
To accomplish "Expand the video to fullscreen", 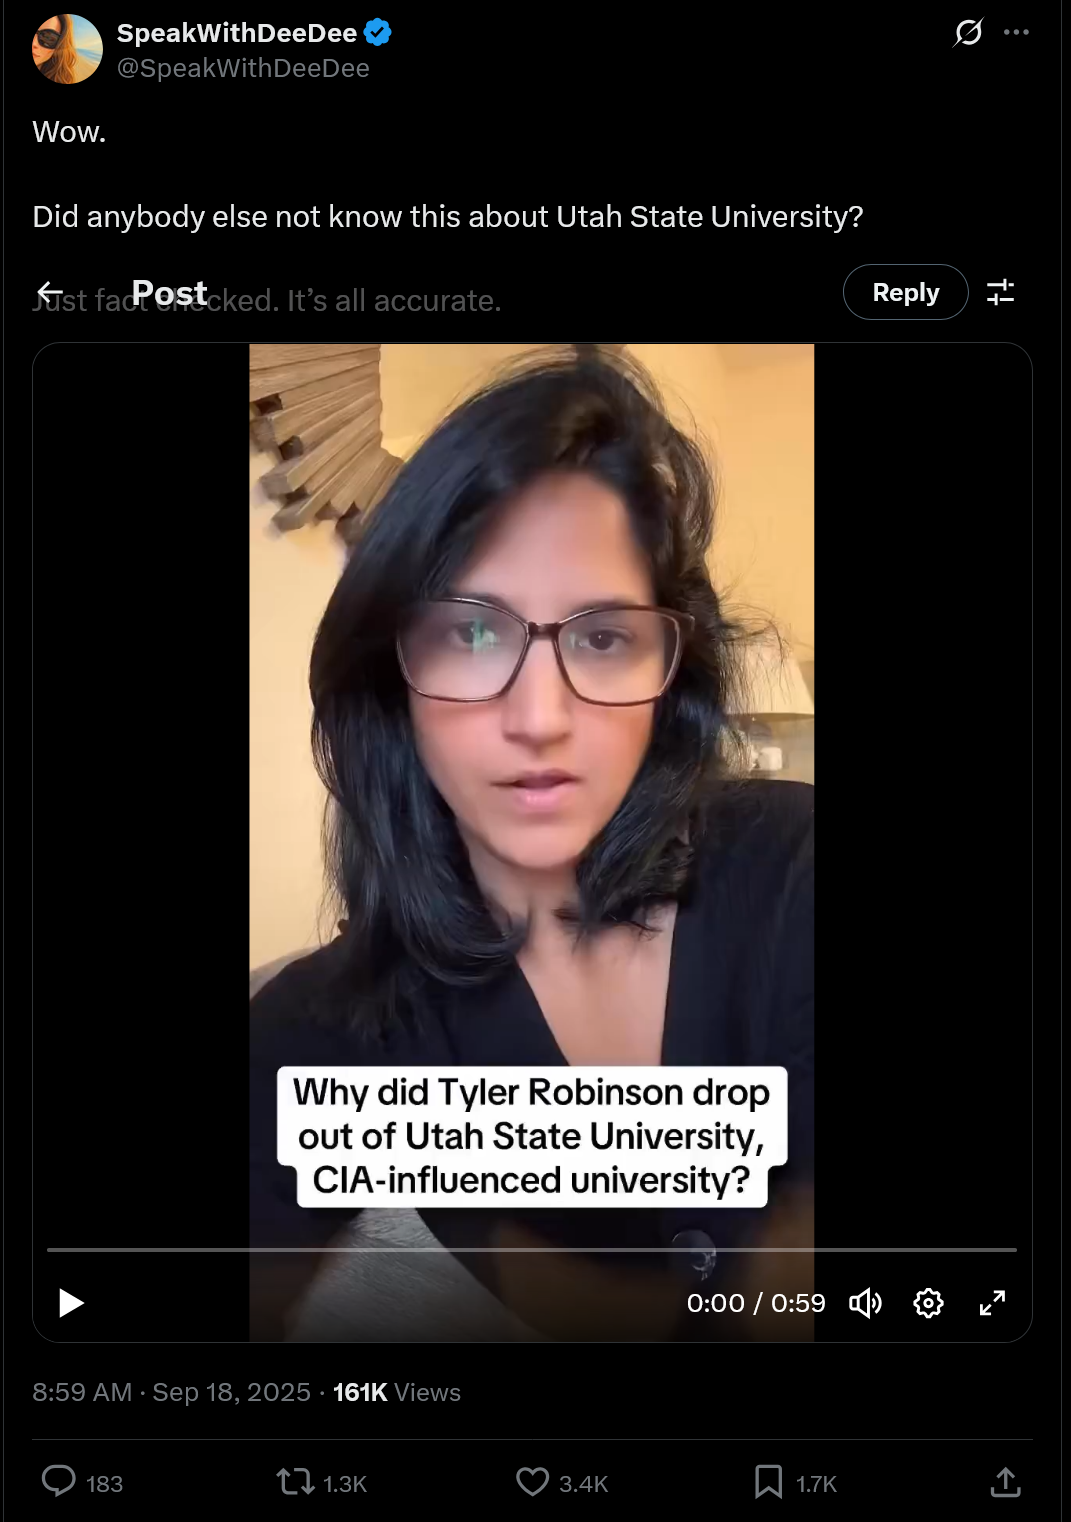I will 992,1303.
